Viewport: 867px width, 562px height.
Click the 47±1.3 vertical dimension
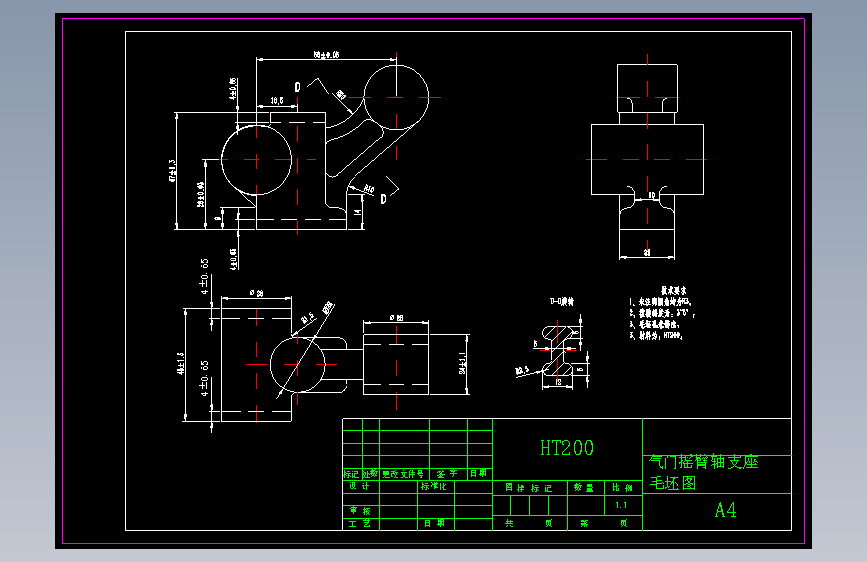[x=172, y=171]
